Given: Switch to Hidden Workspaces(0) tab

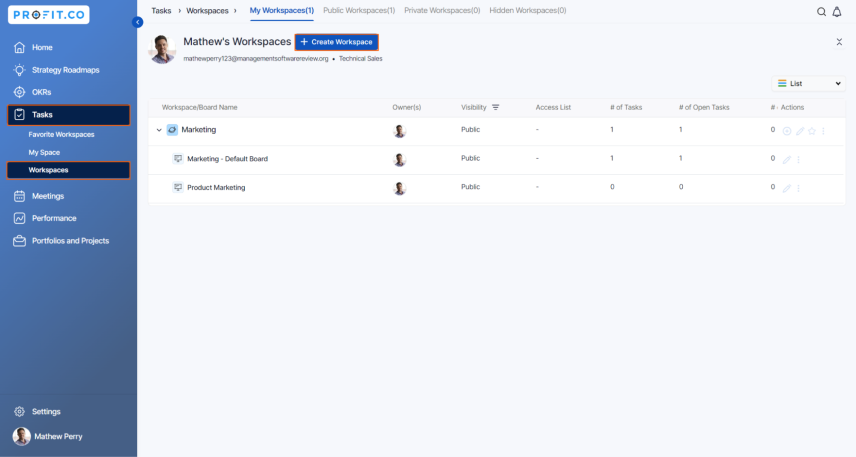Looking at the screenshot, I should tap(527, 10).
